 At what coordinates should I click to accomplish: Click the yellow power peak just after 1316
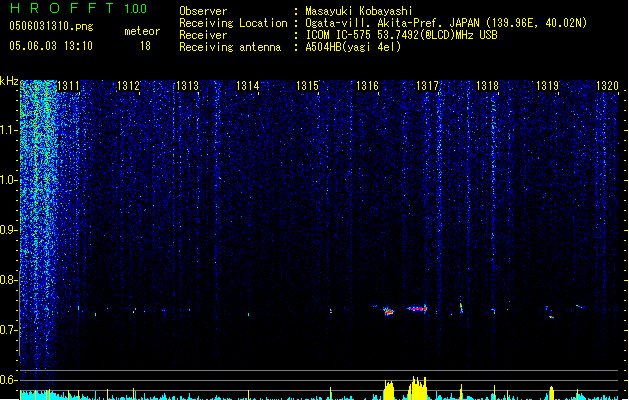389,390
